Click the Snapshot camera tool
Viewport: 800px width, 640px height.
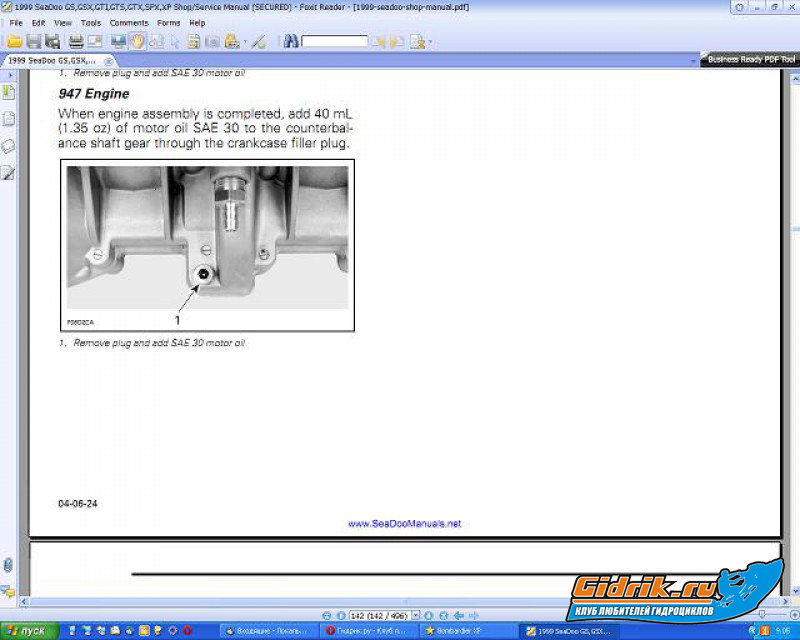pyautogui.click(x=212, y=42)
